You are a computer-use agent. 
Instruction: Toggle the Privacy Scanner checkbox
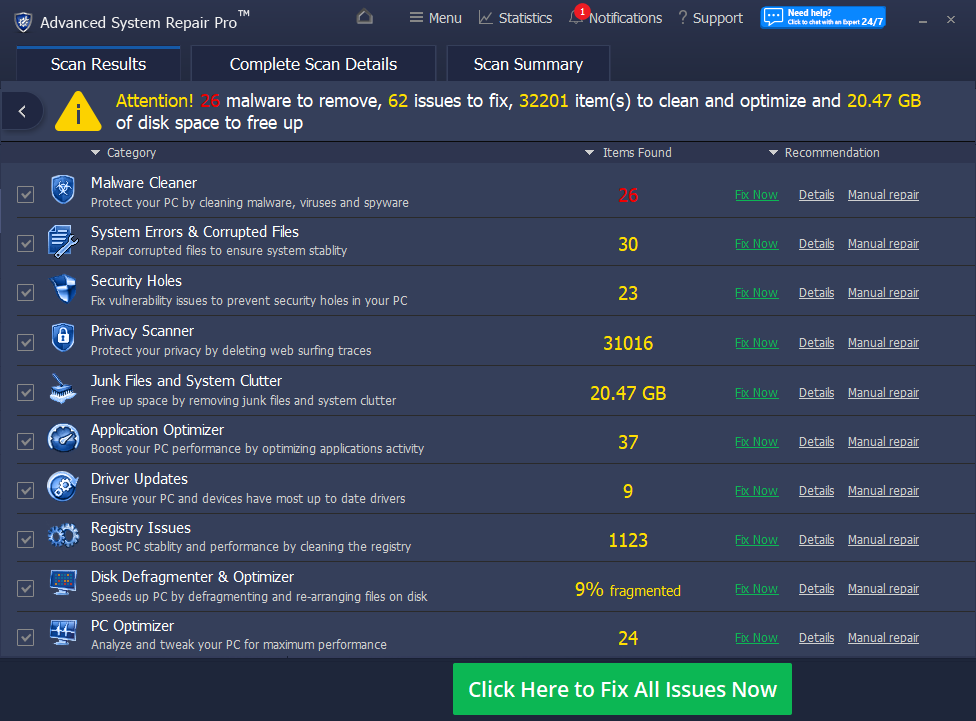point(26,342)
